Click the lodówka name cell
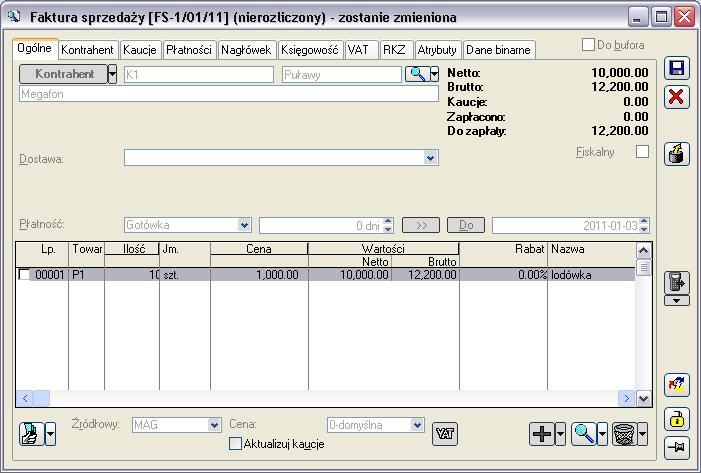 [x=591, y=275]
